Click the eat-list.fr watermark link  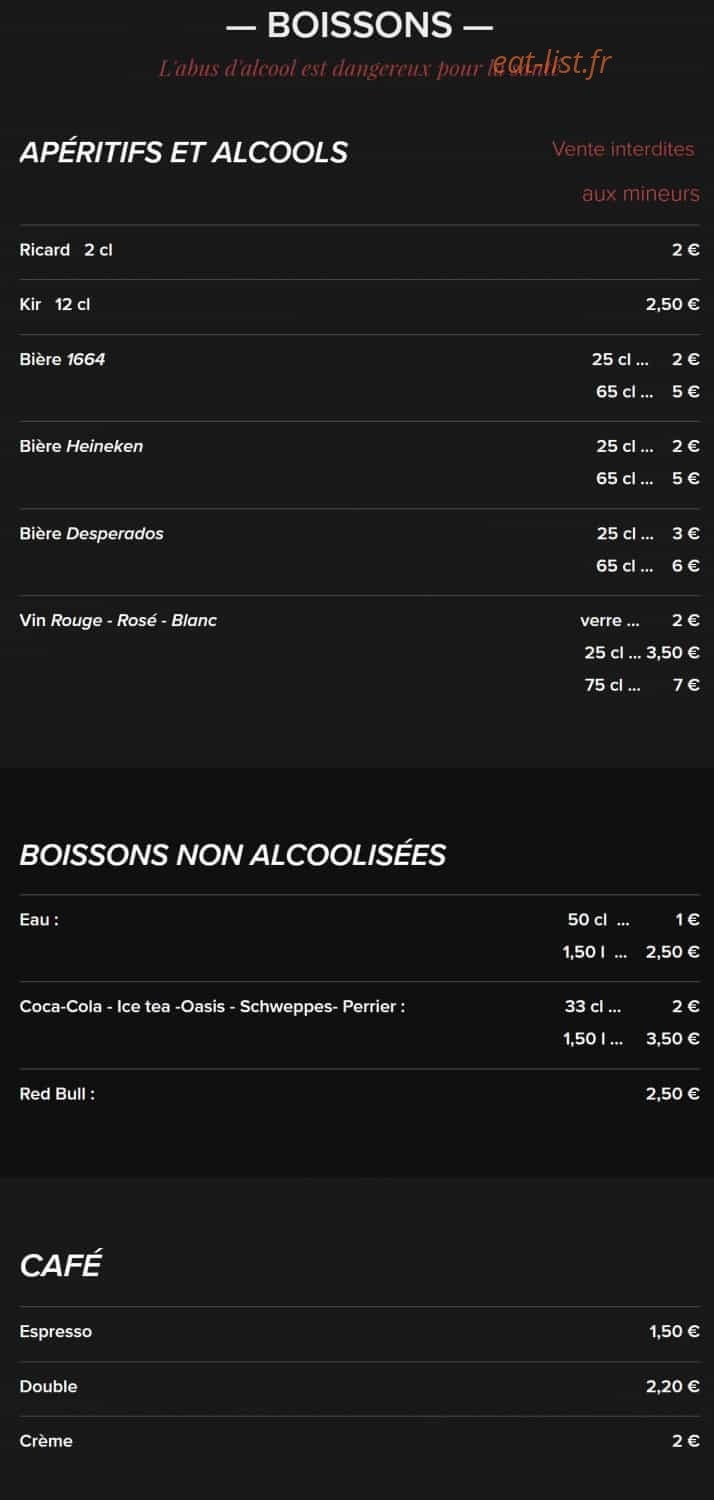[551, 64]
